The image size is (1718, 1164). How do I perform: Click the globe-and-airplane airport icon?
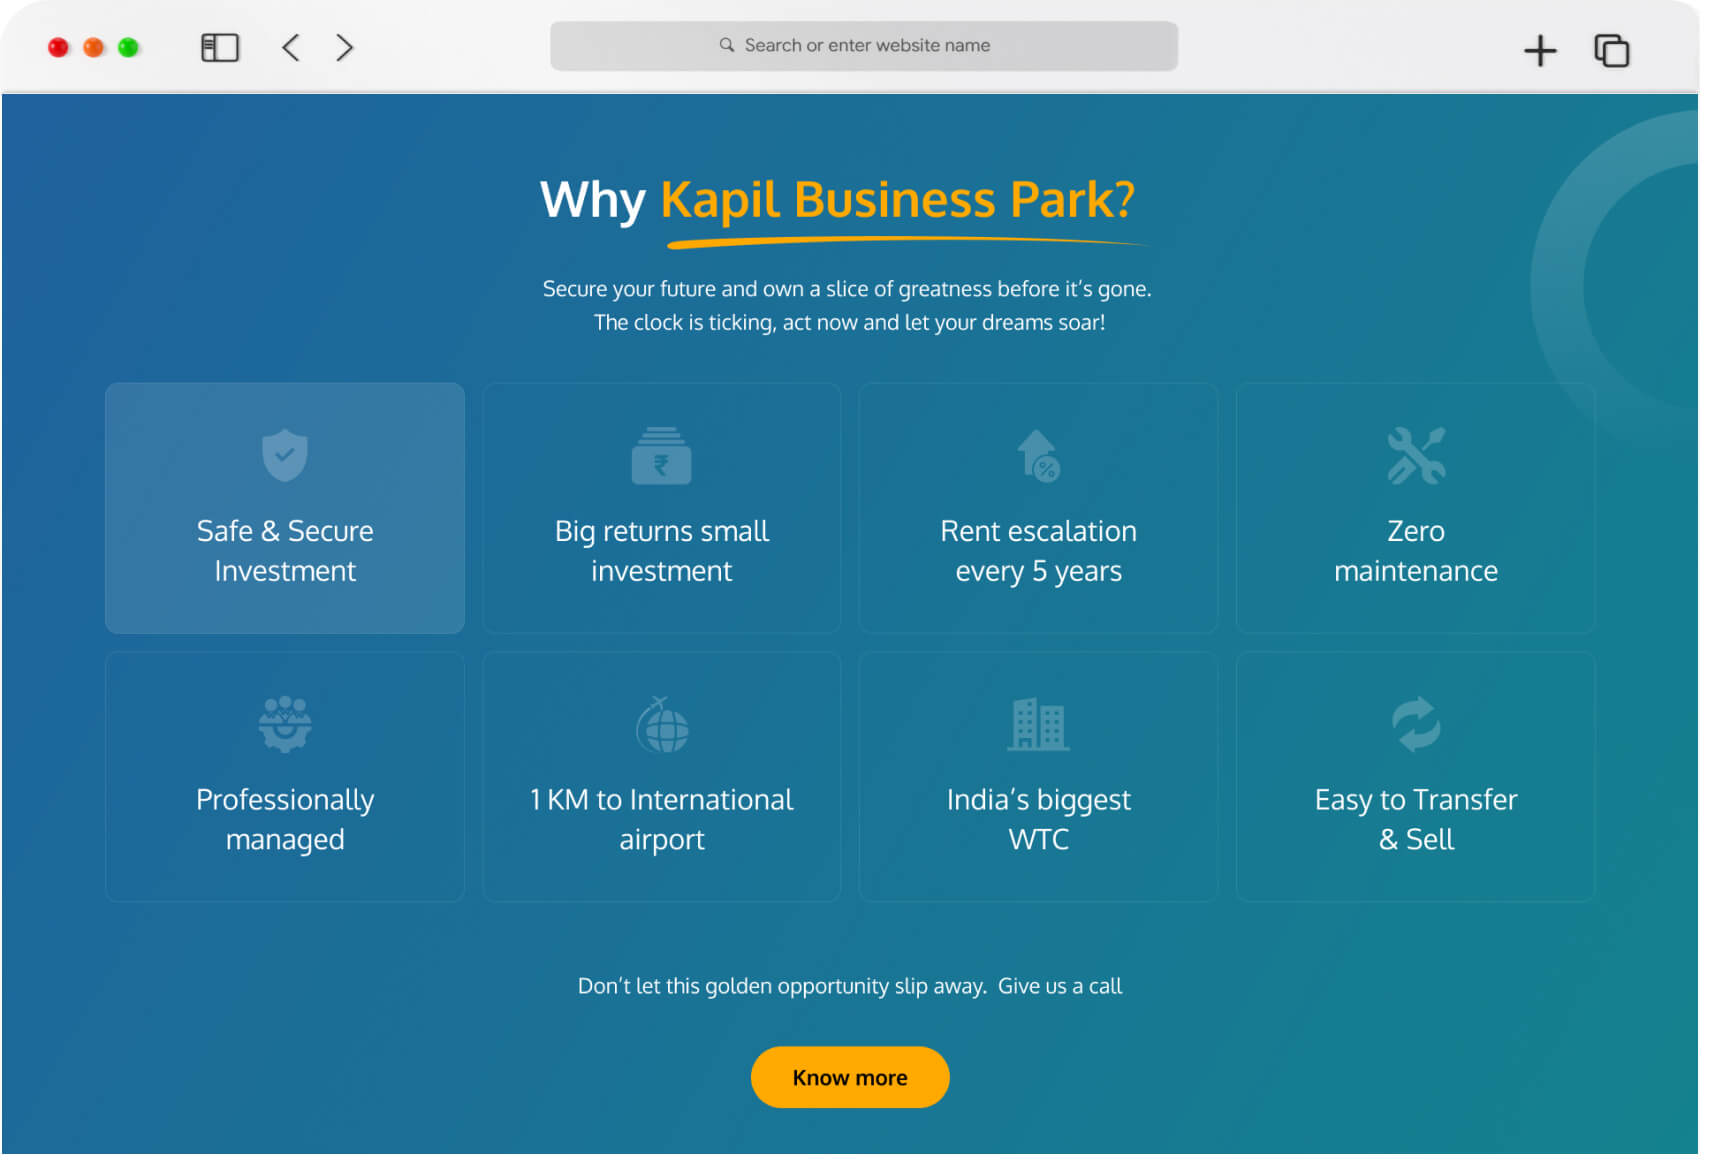click(x=661, y=725)
